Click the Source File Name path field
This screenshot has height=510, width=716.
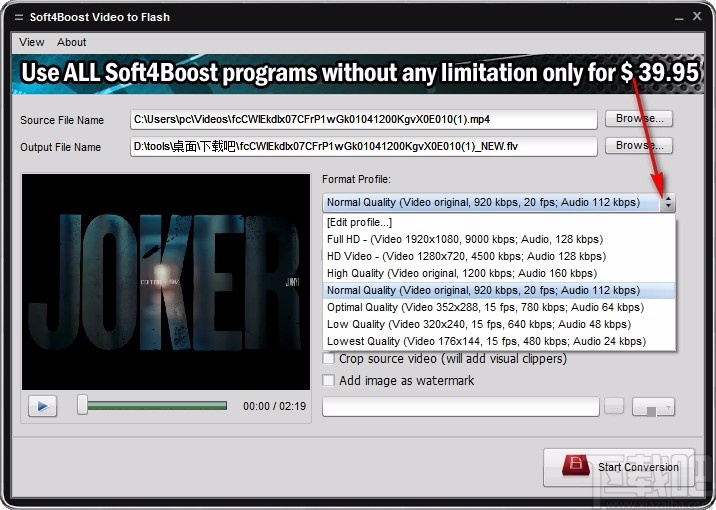363,120
